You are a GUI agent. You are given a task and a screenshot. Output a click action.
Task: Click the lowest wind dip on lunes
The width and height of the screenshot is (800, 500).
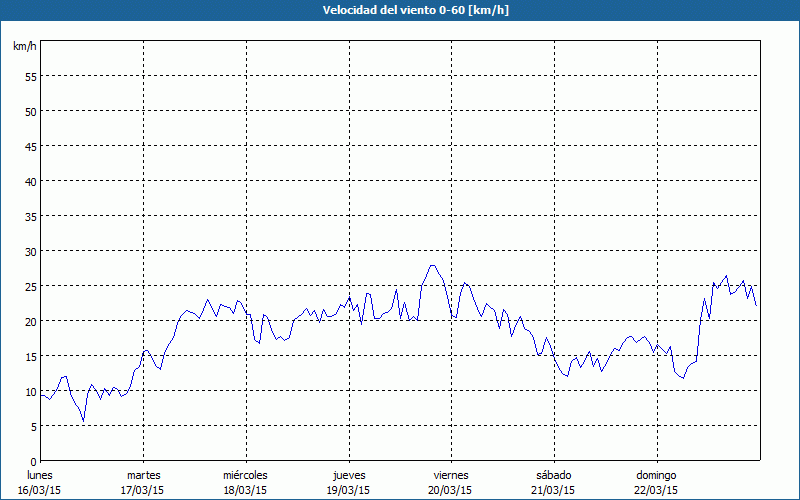[84, 420]
